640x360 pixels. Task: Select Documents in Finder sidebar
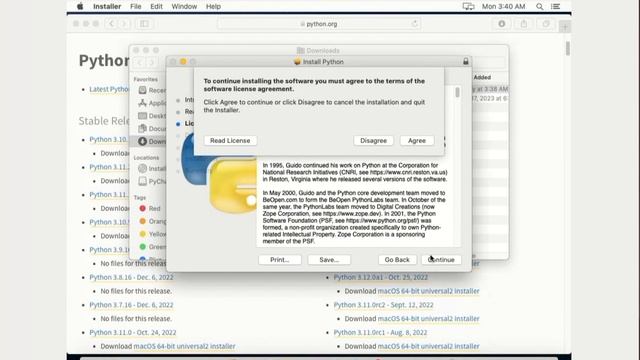click(152, 129)
